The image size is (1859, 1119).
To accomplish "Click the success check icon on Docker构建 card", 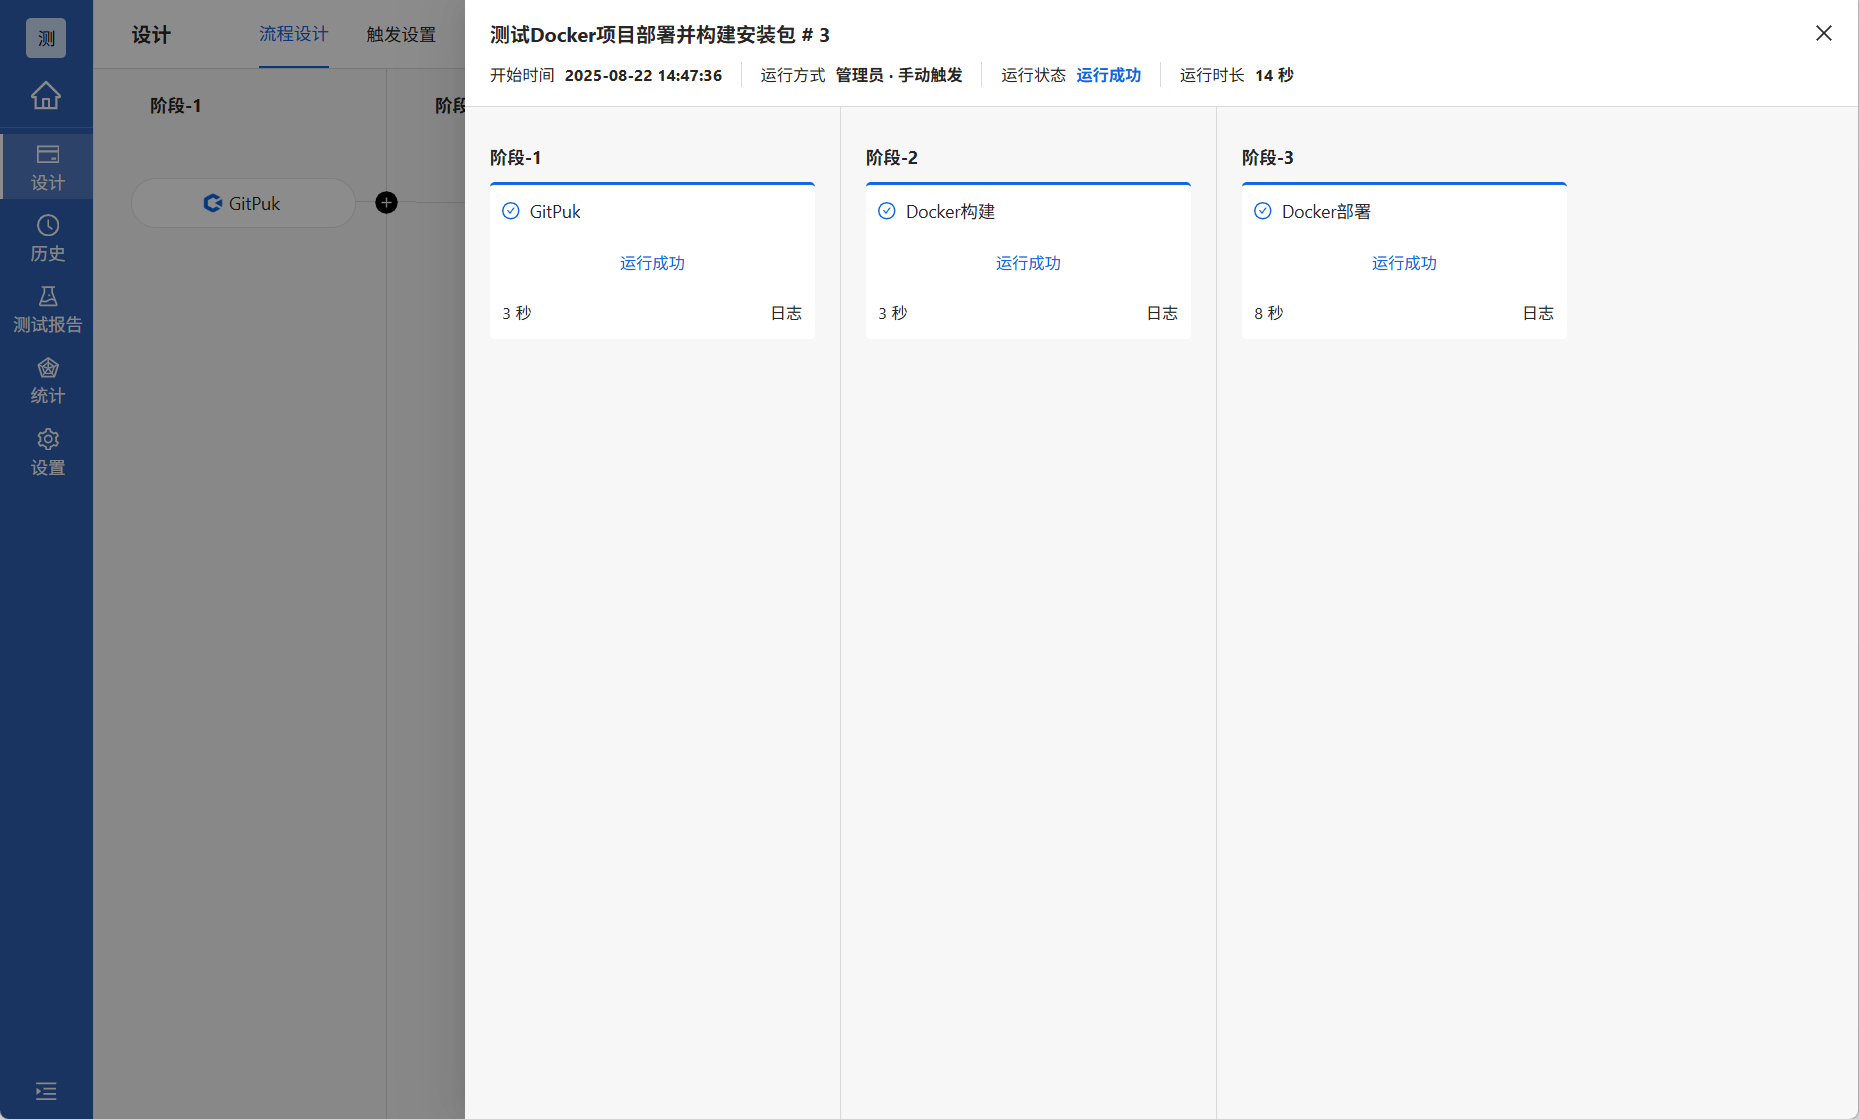I will pyautogui.click(x=886, y=210).
